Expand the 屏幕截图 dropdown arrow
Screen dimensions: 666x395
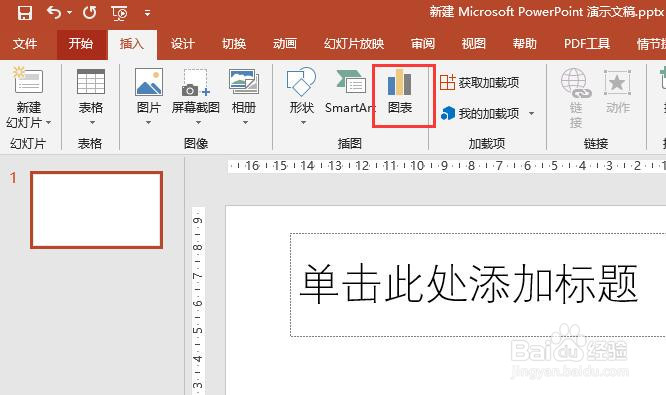(198, 123)
